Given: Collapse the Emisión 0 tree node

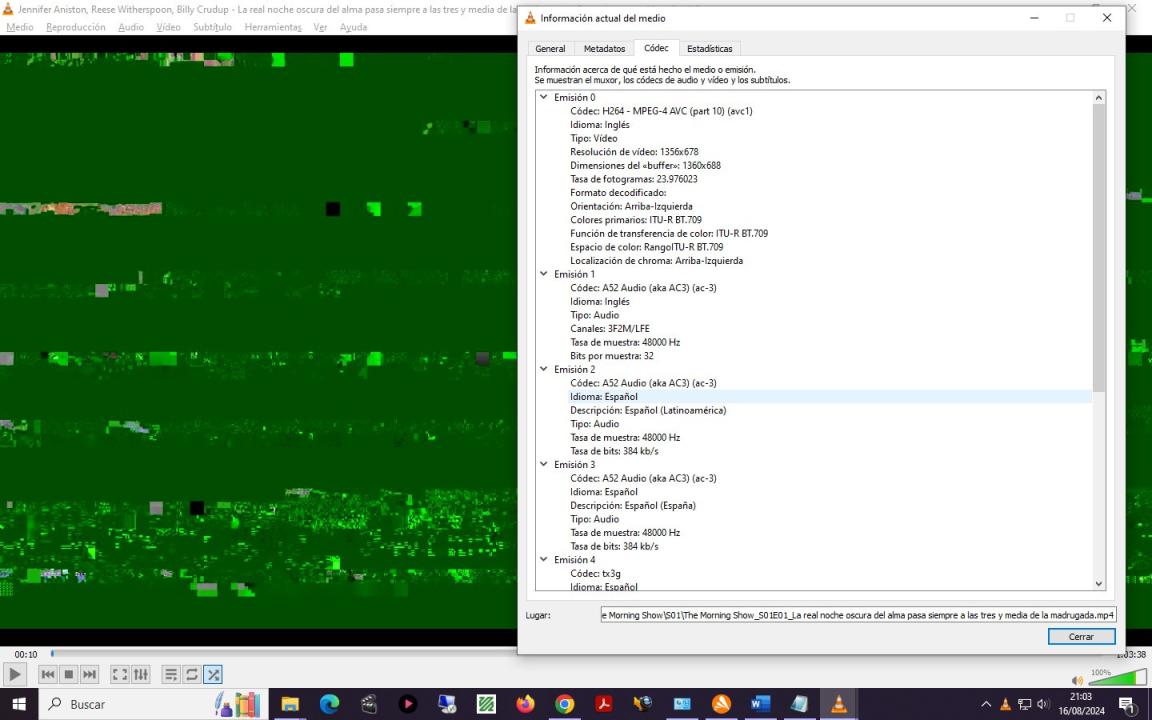Looking at the screenshot, I should click(x=544, y=97).
